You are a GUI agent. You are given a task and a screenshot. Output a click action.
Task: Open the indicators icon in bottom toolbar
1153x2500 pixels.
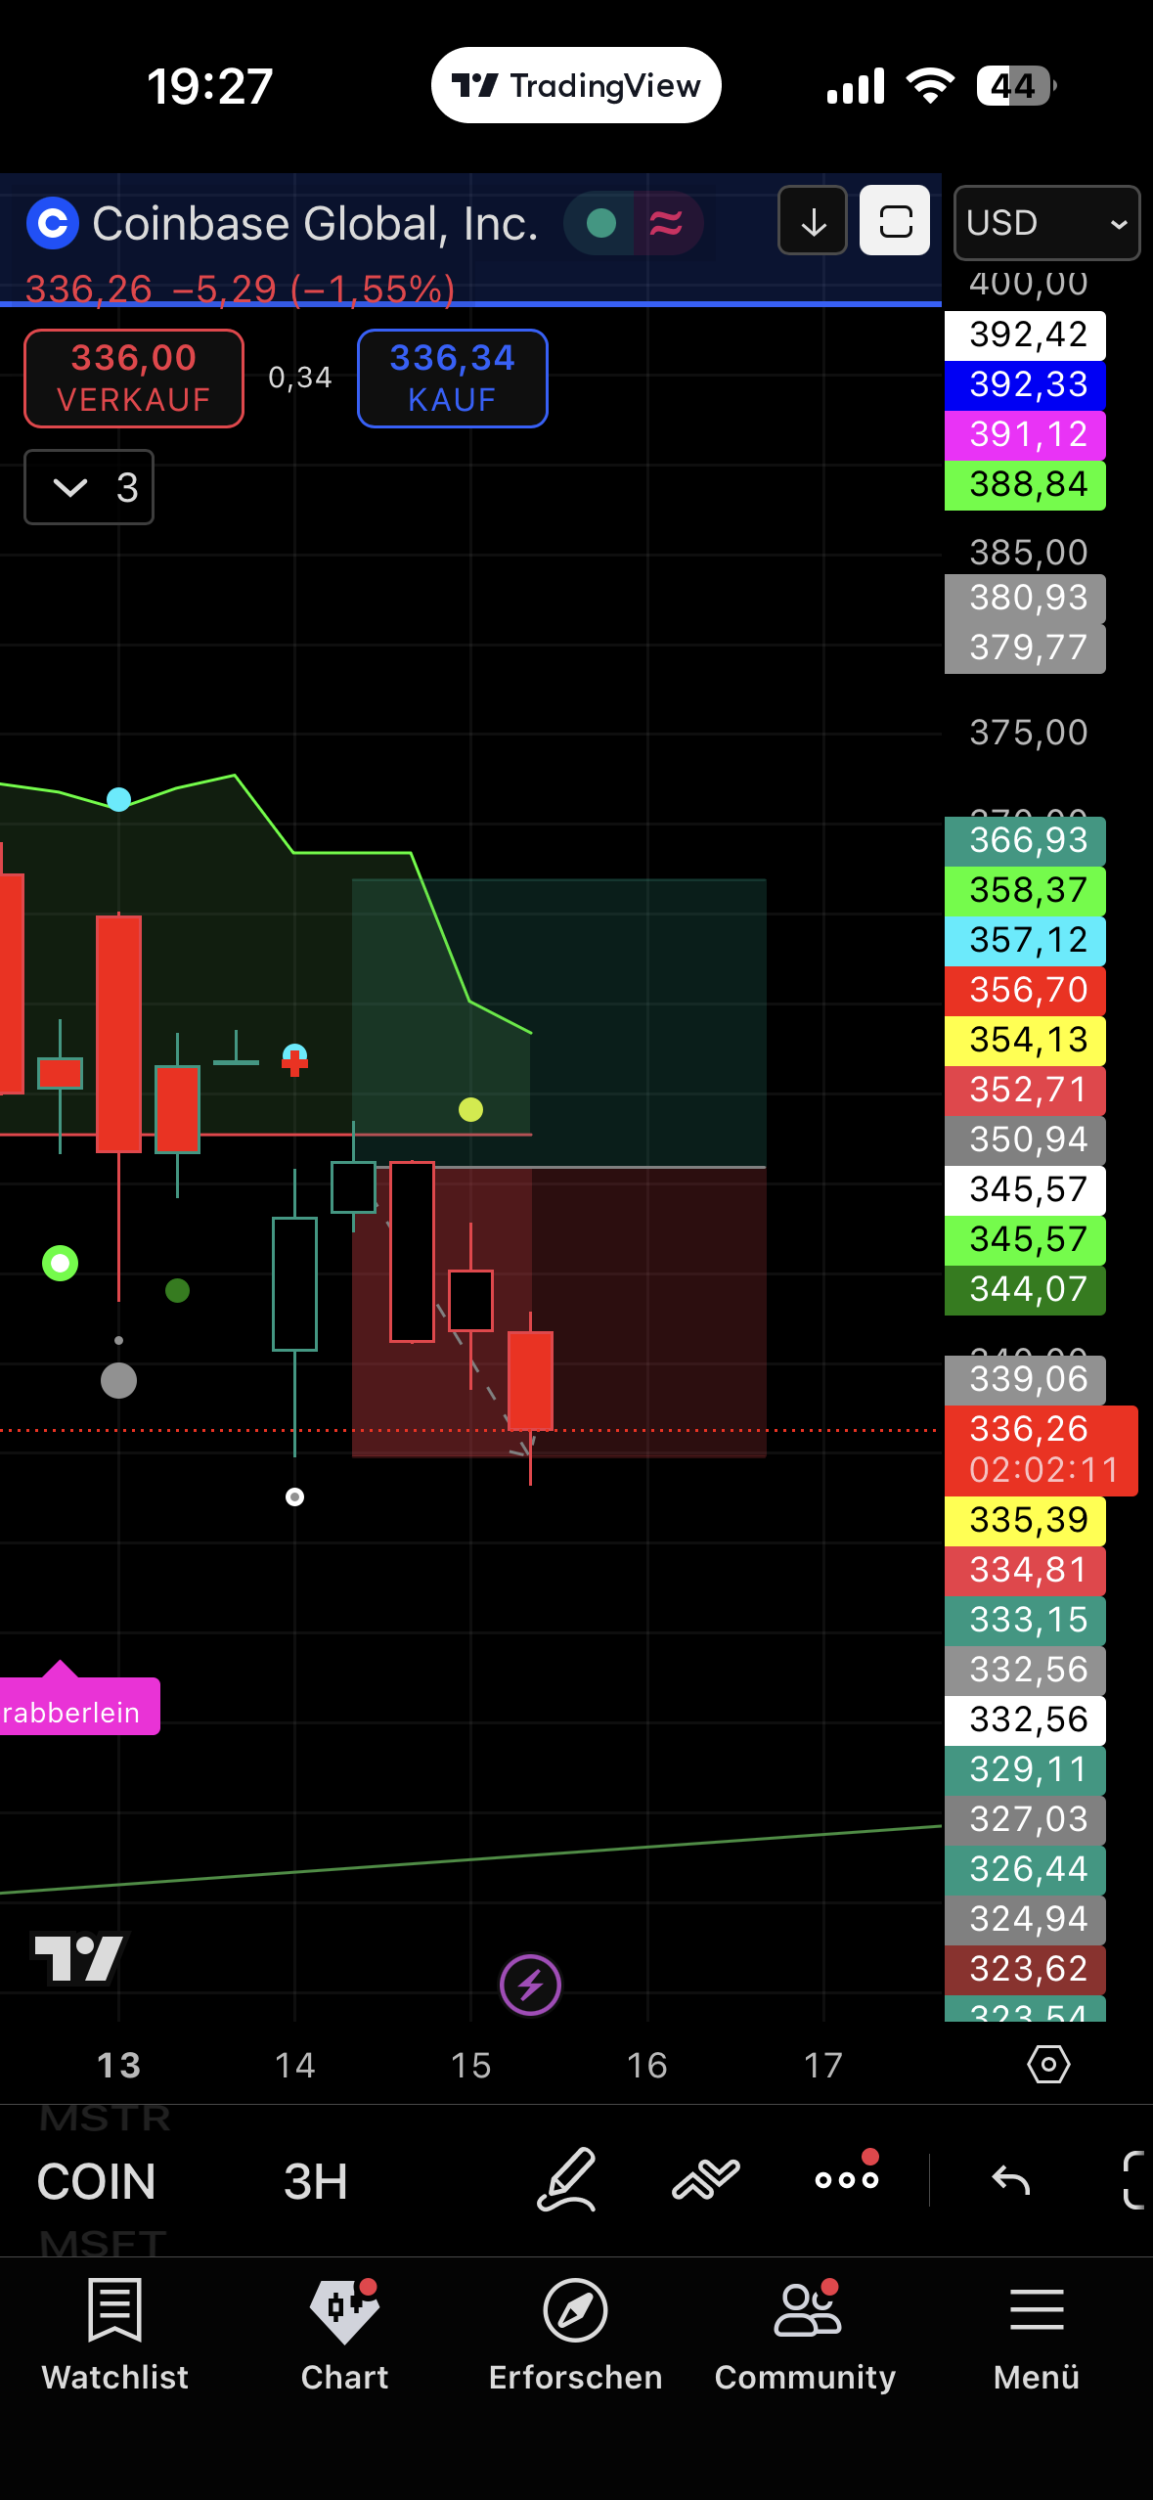706,2180
